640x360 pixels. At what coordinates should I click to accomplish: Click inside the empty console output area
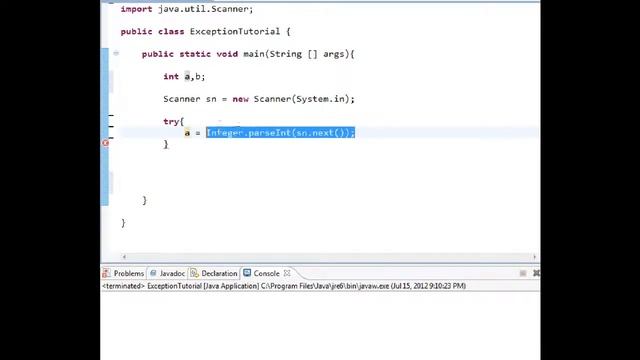(x=320, y=326)
